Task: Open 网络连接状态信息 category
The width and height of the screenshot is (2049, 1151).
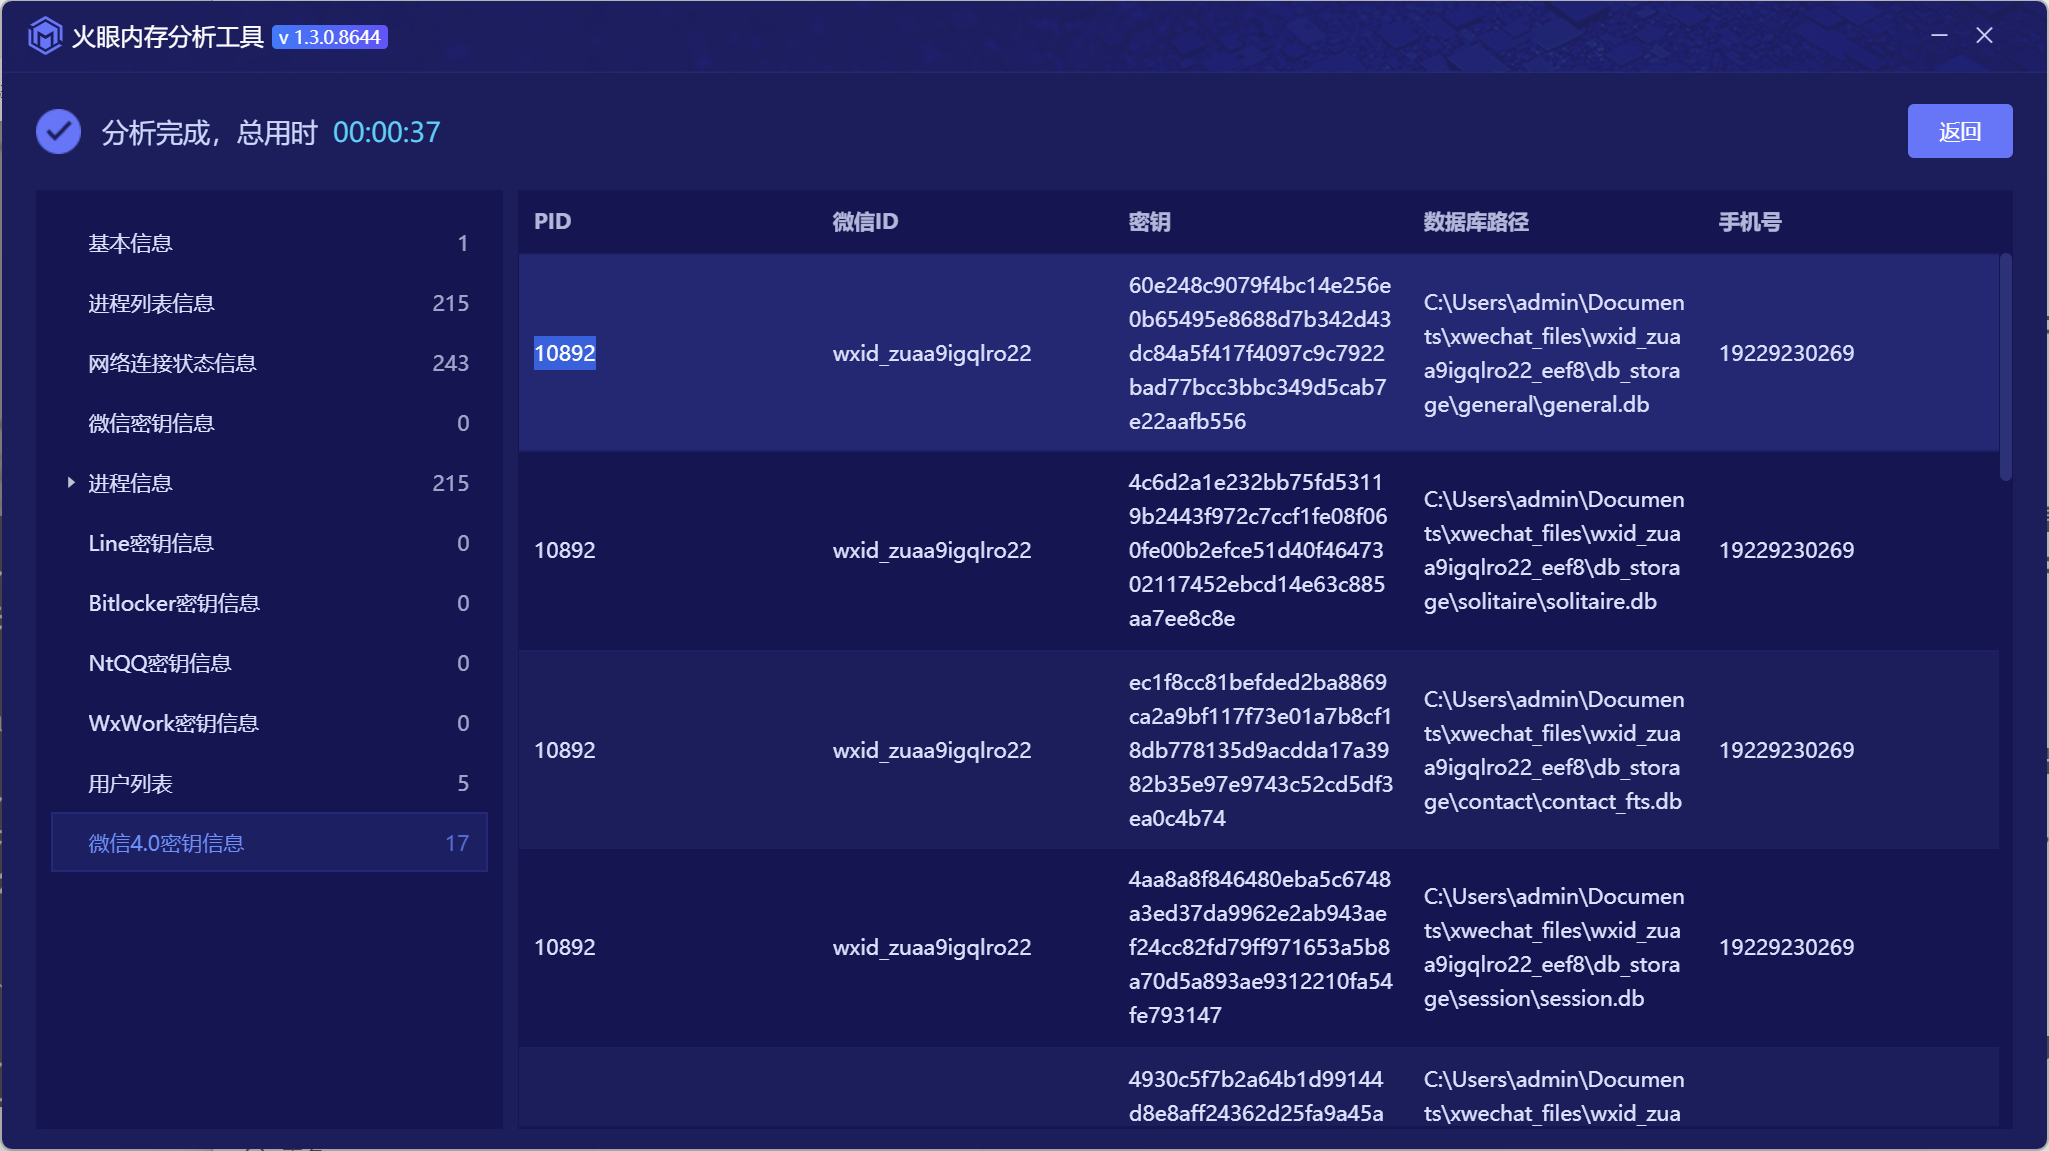Action: [x=172, y=364]
